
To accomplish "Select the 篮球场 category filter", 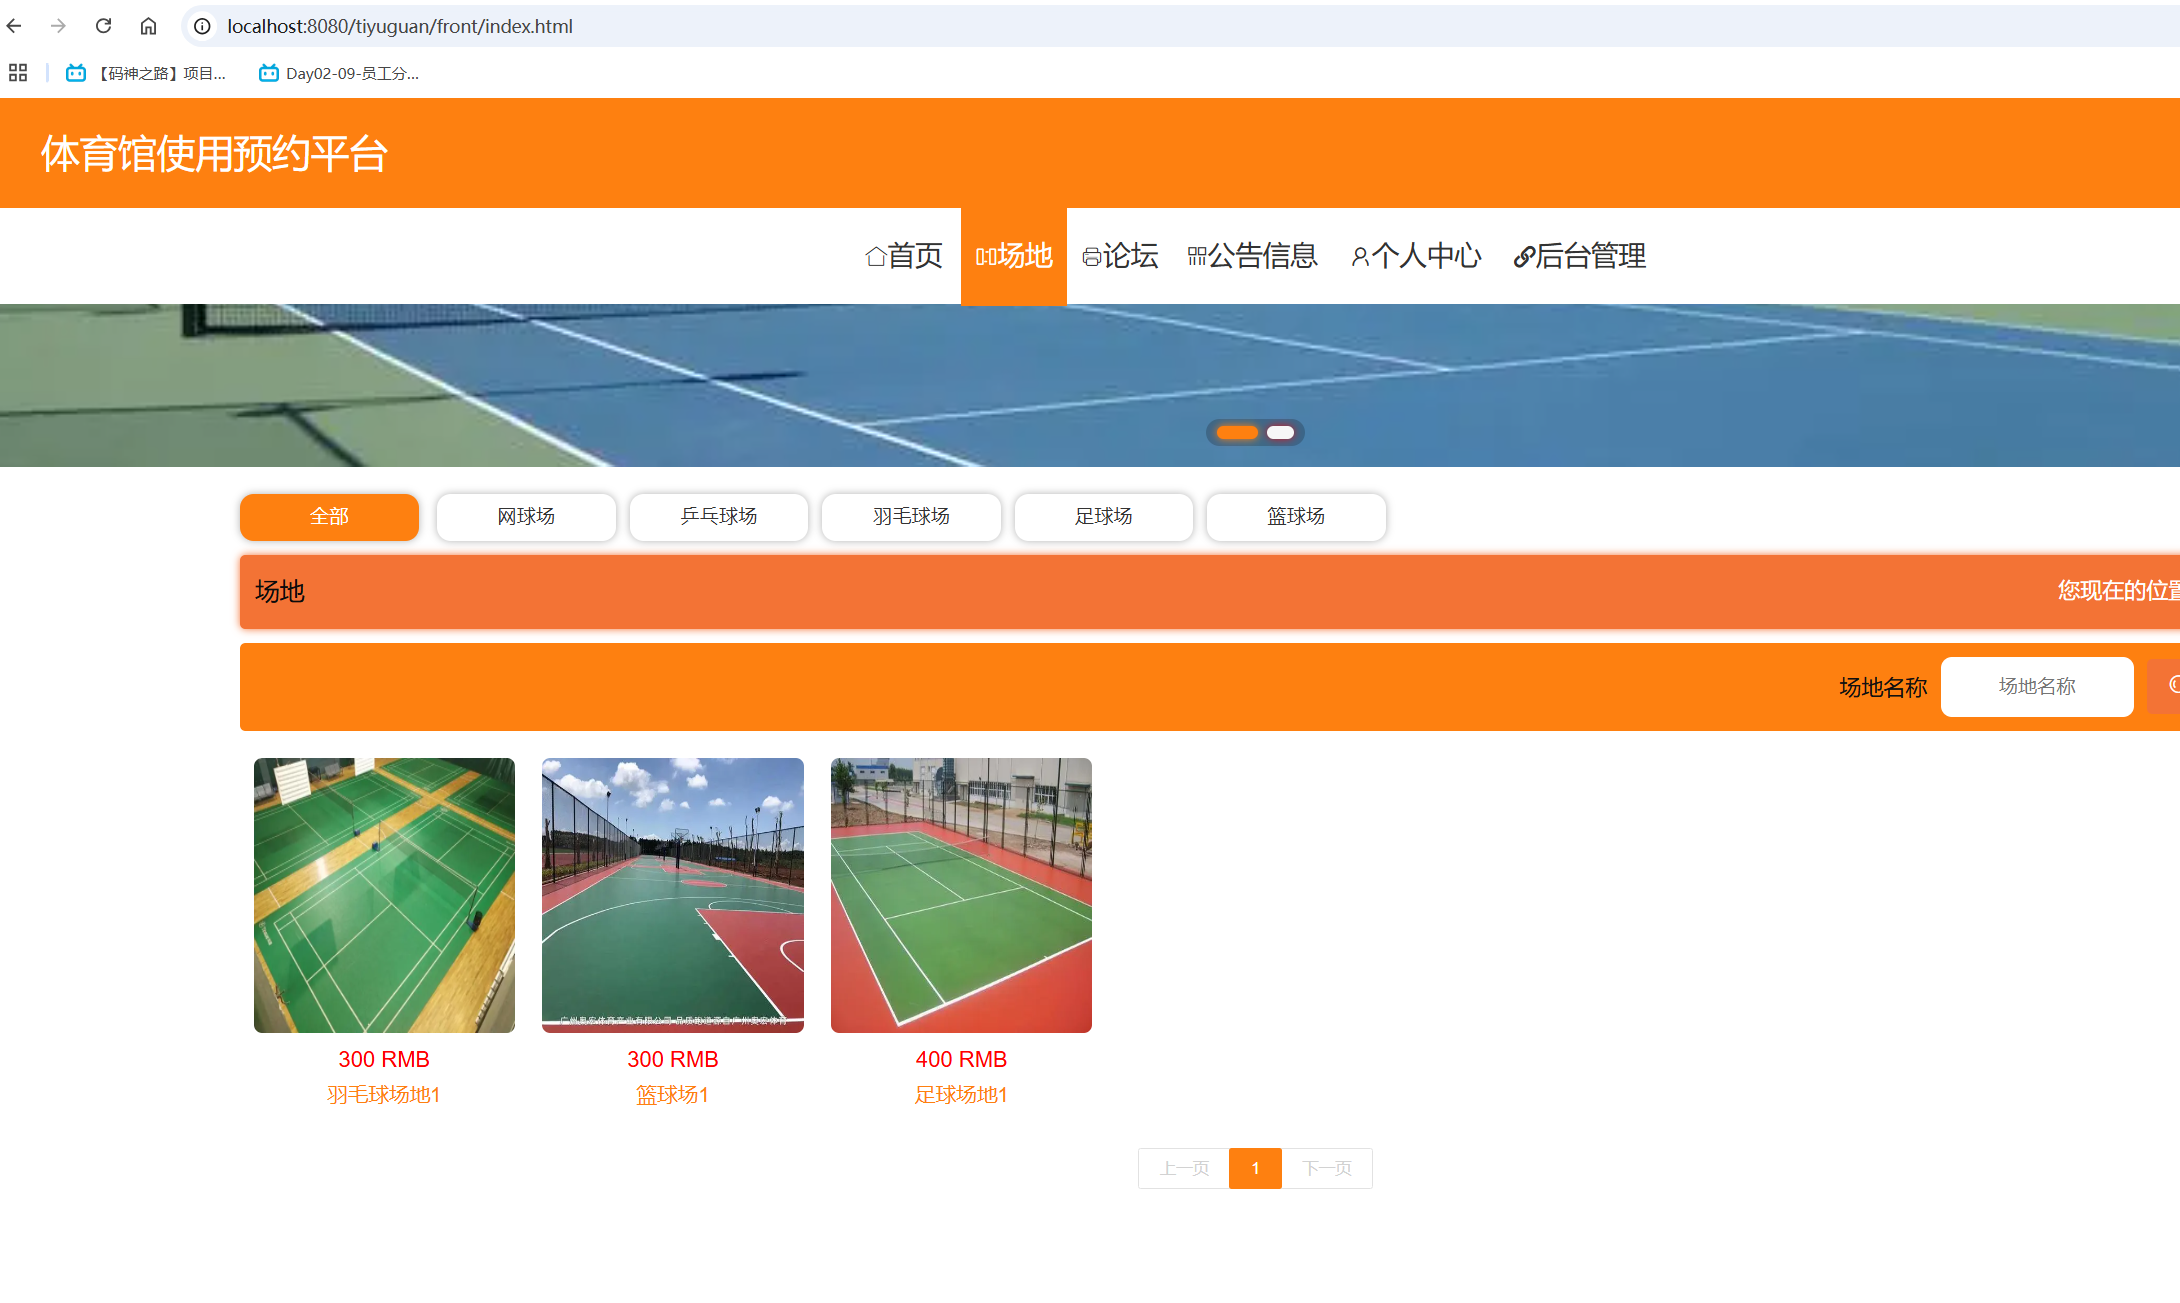I will (x=1296, y=517).
